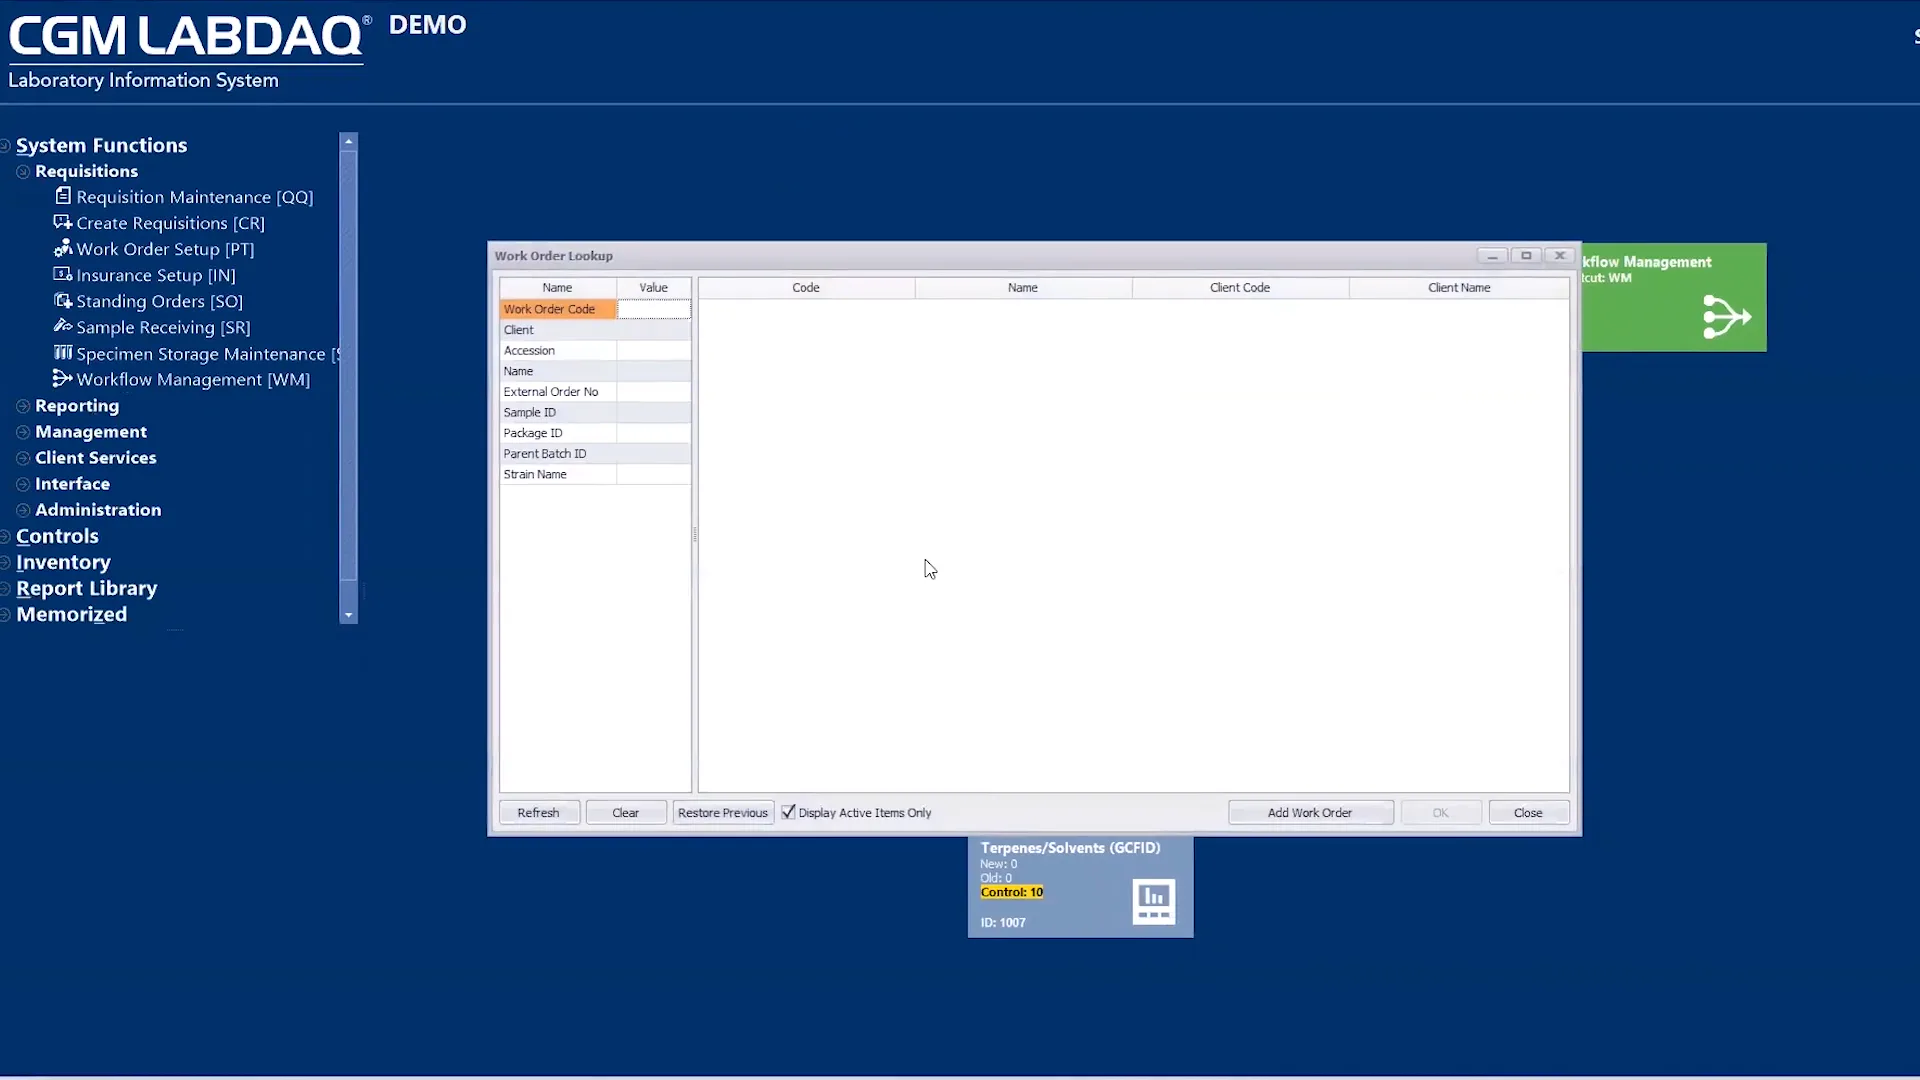Click the Work Order Setup icon
Screen dimensions: 1920x1080
[x=63, y=248]
